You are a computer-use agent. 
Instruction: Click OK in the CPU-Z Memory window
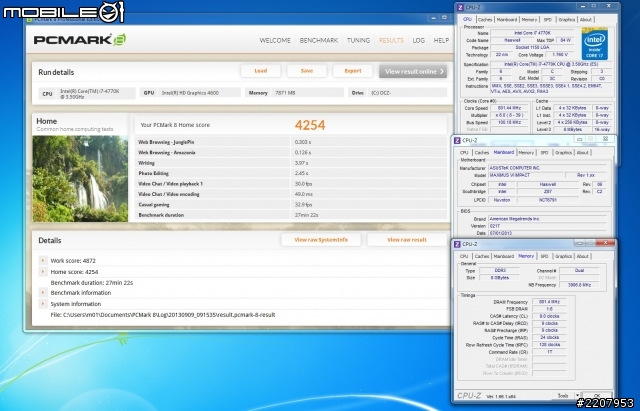tap(596, 396)
